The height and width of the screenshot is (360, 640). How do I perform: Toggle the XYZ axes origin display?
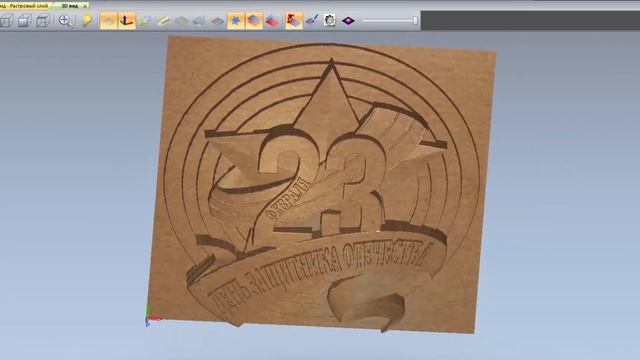[127, 20]
